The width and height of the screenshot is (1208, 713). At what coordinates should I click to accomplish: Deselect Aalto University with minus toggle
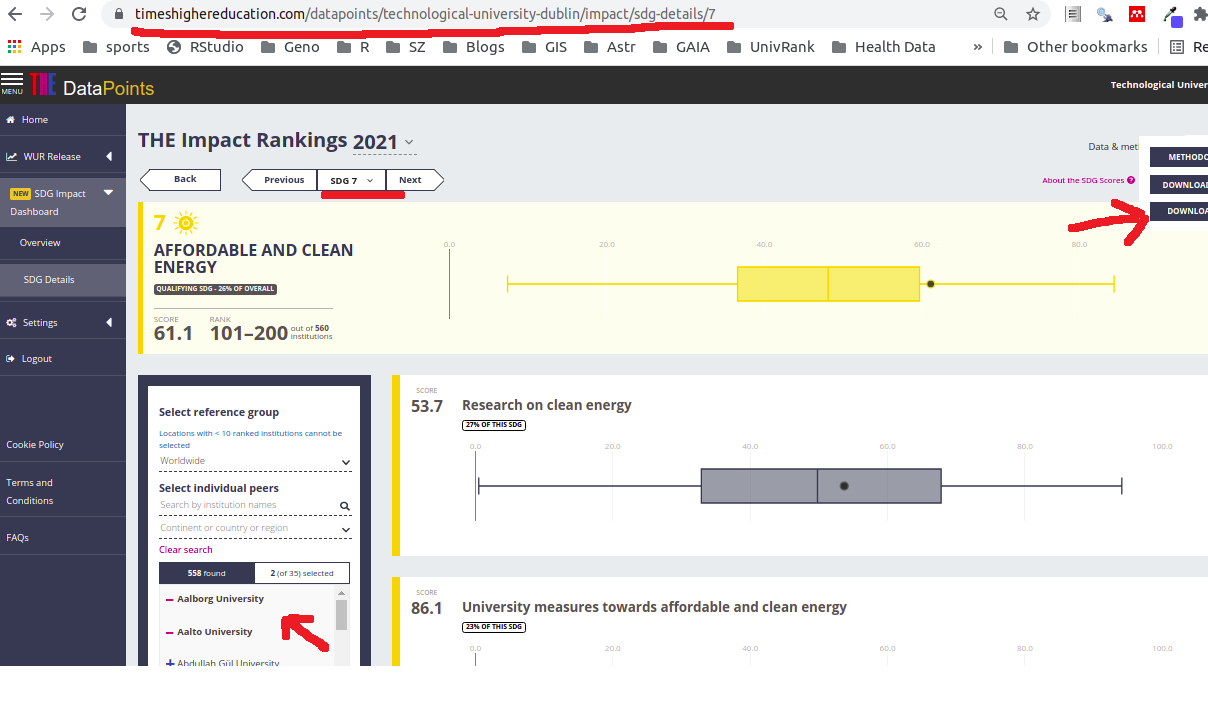pos(169,633)
